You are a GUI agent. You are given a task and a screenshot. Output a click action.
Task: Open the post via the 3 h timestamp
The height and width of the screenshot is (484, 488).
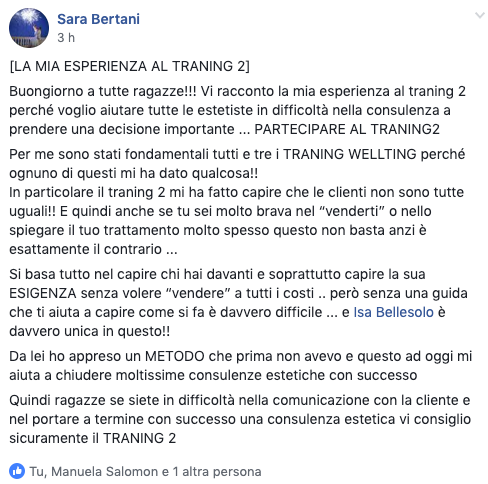pos(66,38)
